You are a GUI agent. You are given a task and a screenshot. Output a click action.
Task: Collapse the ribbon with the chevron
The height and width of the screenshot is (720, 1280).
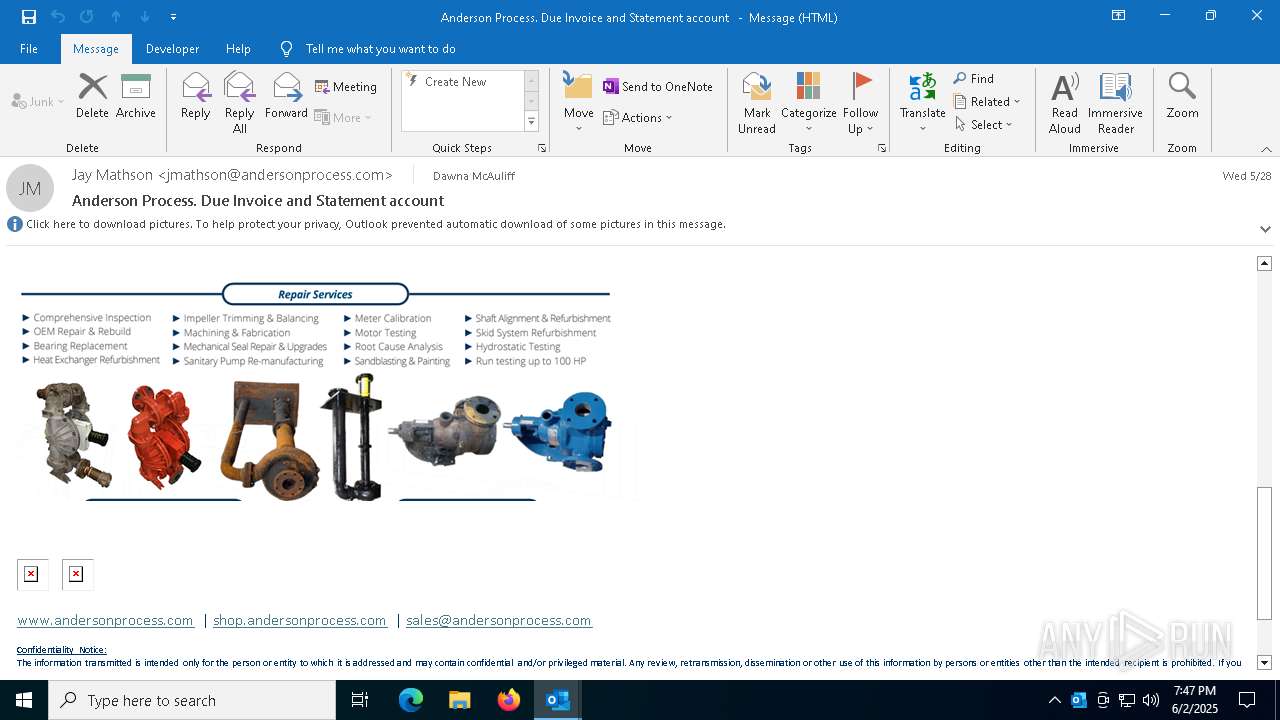pos(1266,149)
